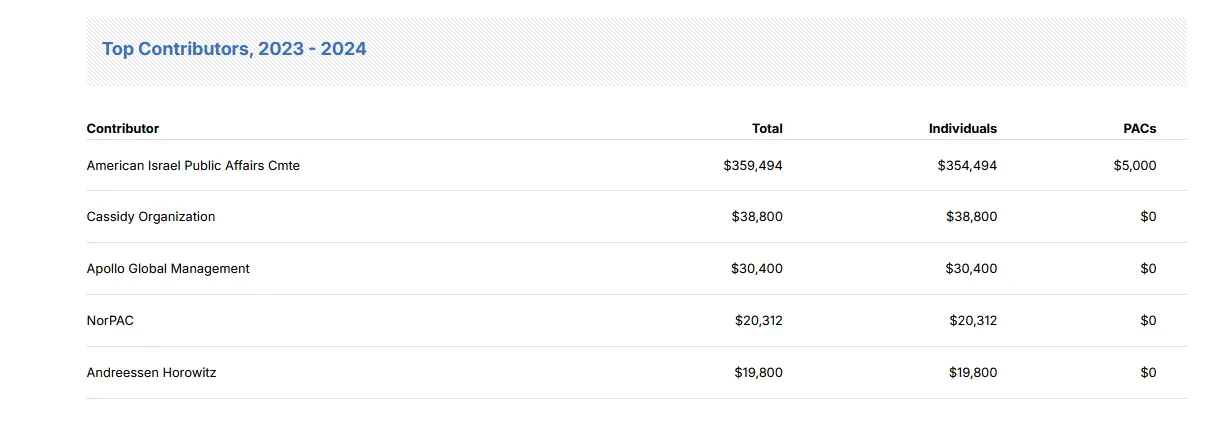Click the $19,800 total for Andreessen Horowitz
Screen dimensions: 1221x430
pyautogui.click(x=759, y=372)
